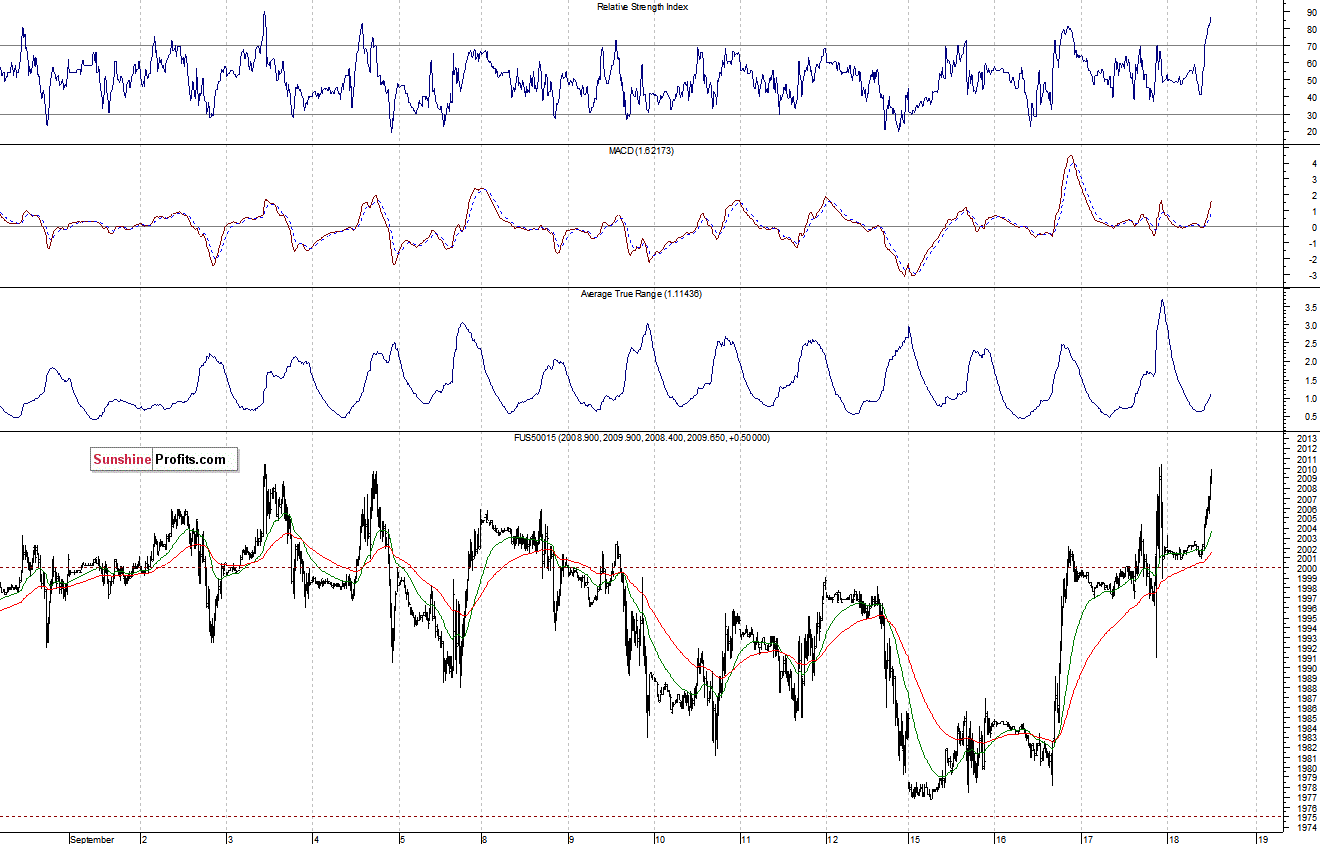This screenshot has width=1320, height=844.
Task: Click the "MACD (1.62173)" panel title
Action: click(642, 150)
